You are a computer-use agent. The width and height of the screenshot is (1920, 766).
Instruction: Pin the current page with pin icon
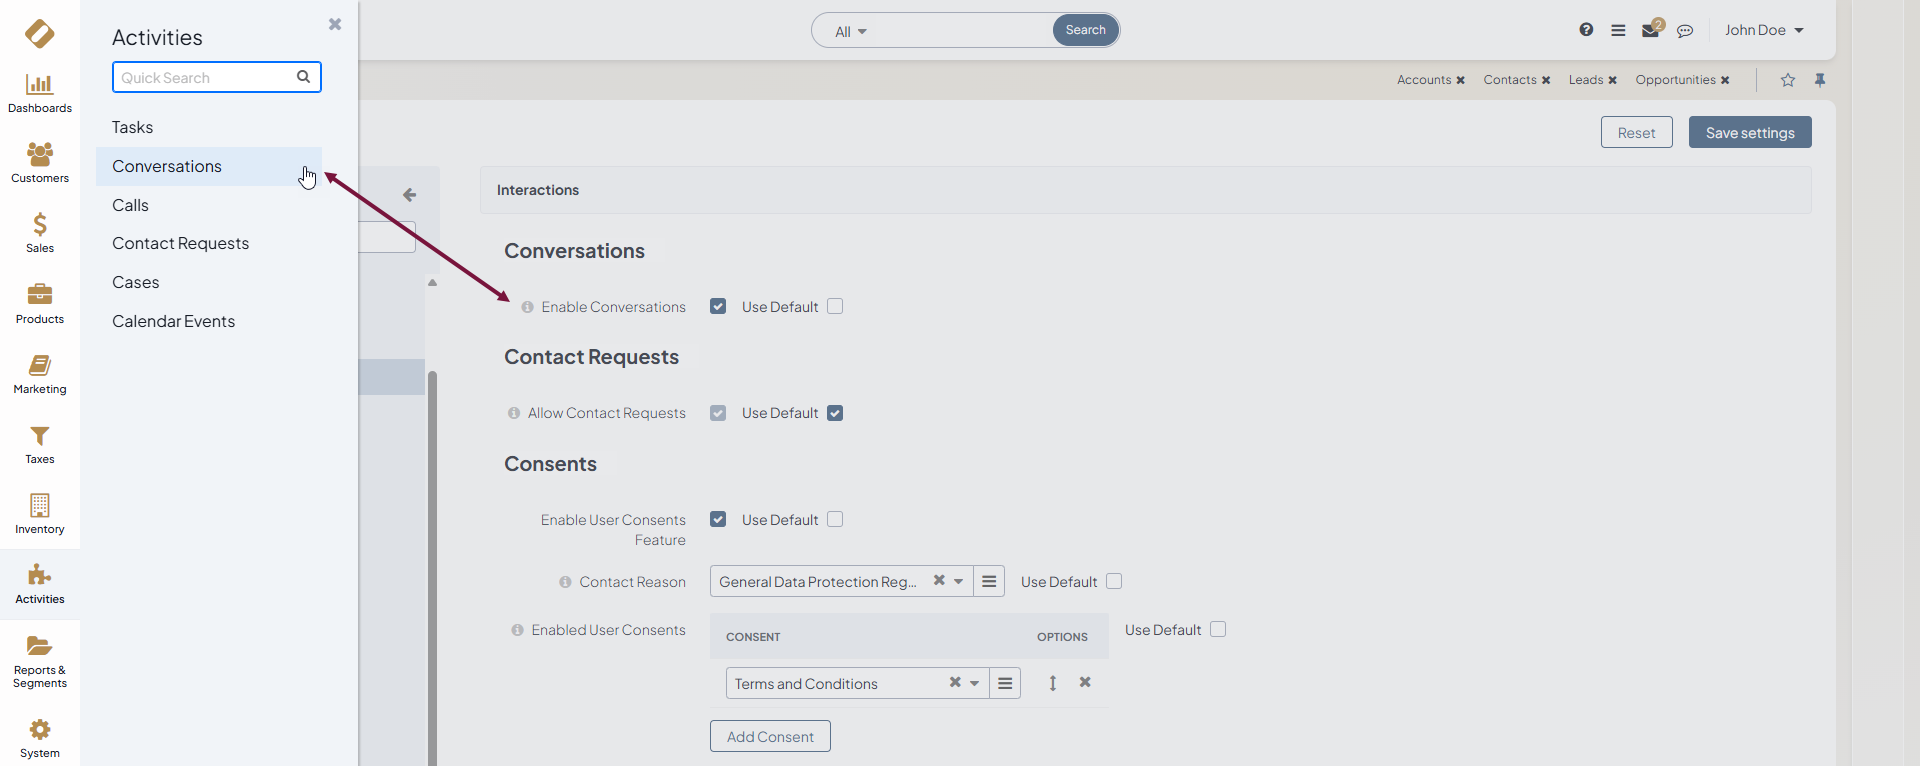[1820, 80]
